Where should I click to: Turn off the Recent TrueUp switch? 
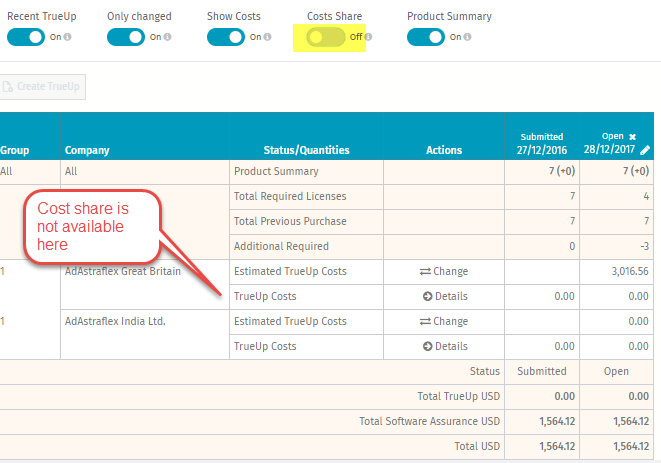click(x=26, y=37)
